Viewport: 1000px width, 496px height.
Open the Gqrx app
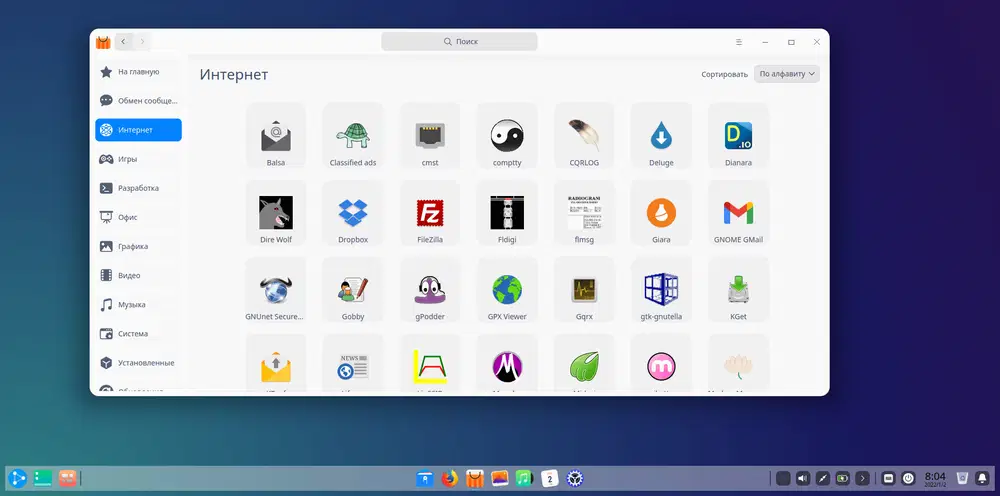pyautogui.click(x=584, y=290)
